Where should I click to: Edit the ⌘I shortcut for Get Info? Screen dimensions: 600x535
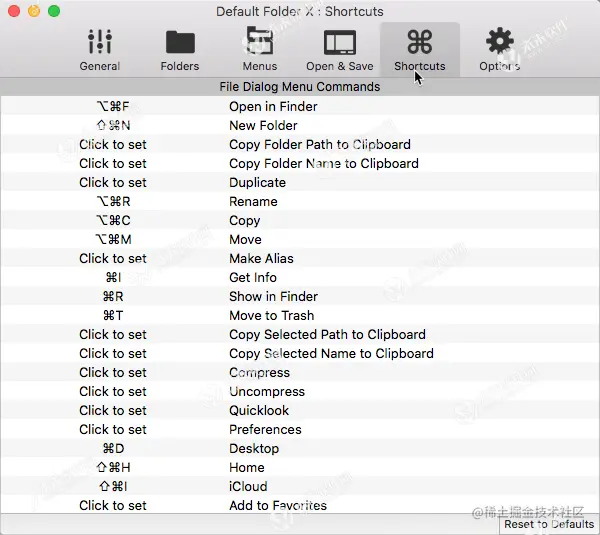[113, 277]
